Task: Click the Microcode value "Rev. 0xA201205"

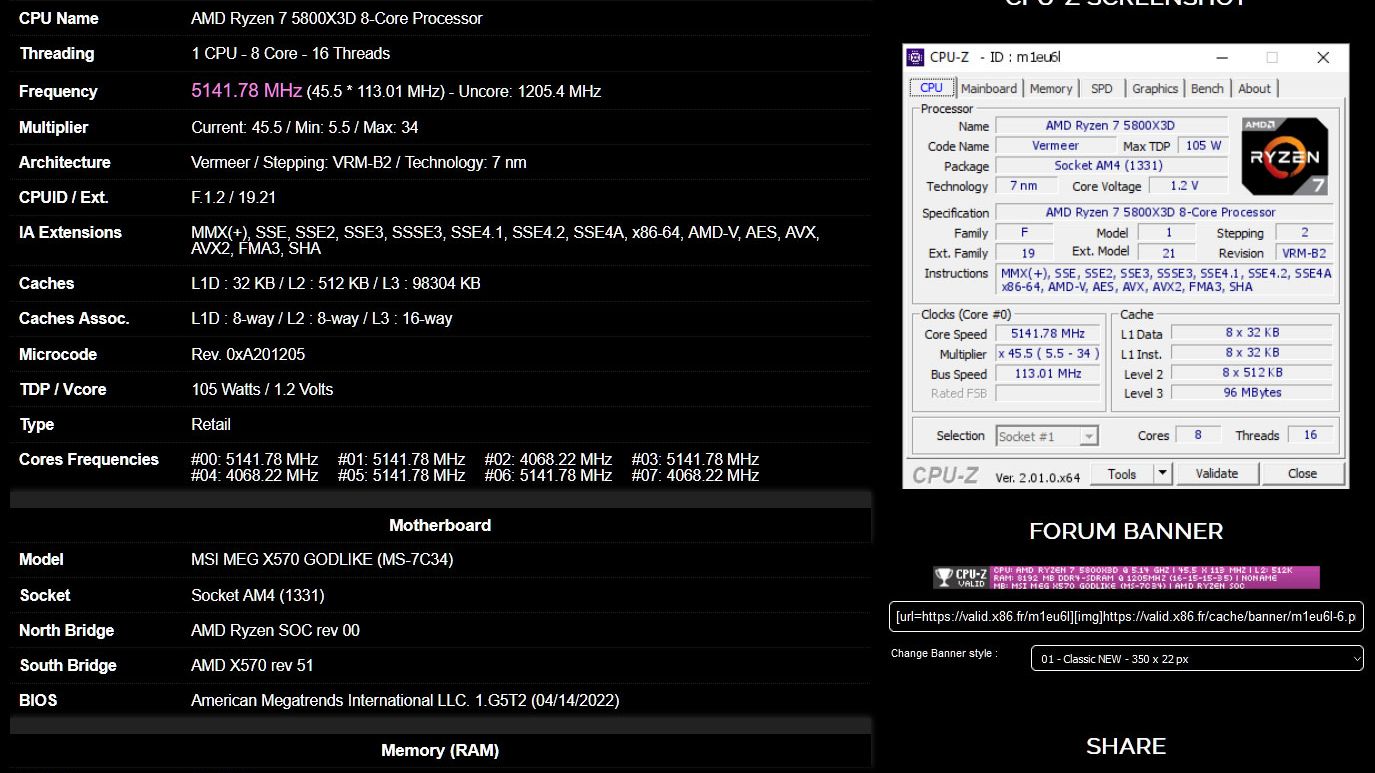Action: (x=248, y=355)
